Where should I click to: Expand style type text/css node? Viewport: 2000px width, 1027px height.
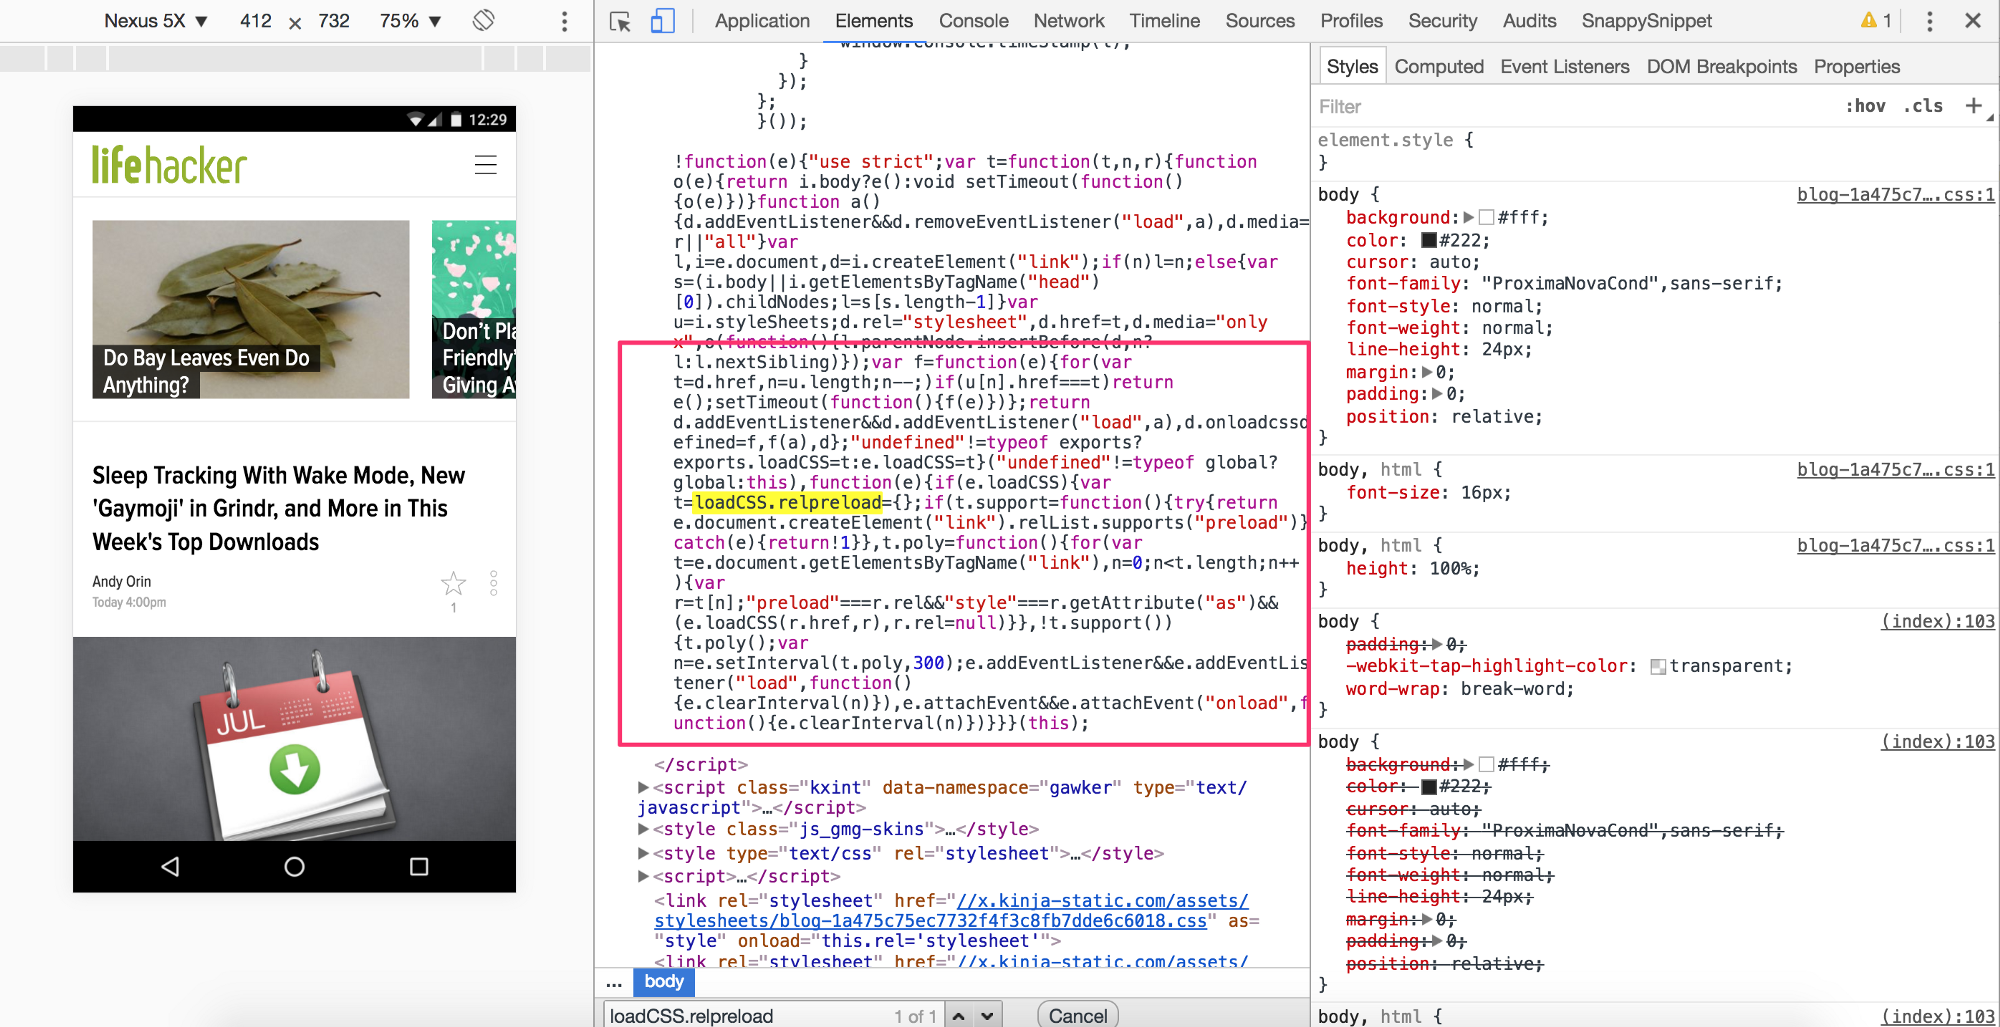coord(644,853)
